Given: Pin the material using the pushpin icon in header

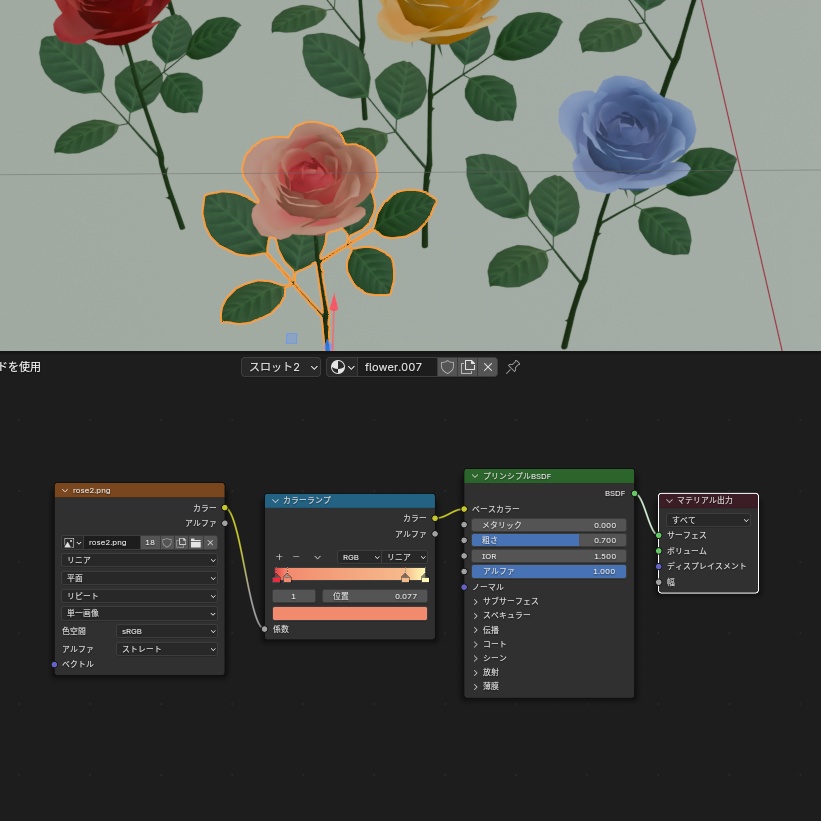Looking at the screenshot, I should (x=513, y=366).
